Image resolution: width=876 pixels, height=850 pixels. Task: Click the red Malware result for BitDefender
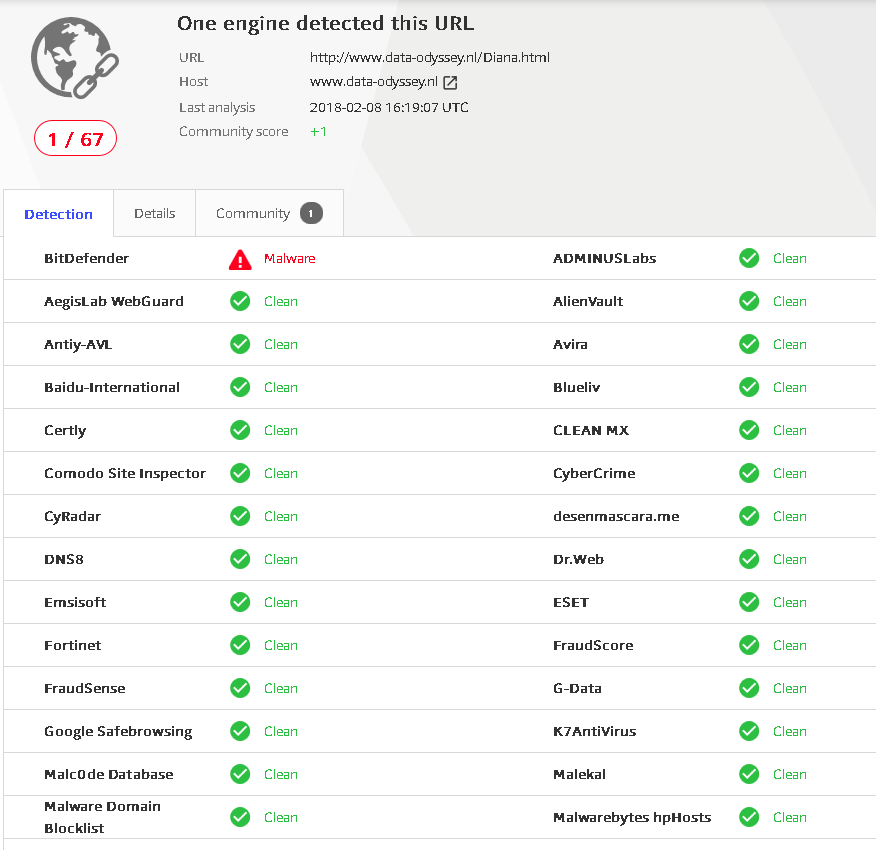289,259
